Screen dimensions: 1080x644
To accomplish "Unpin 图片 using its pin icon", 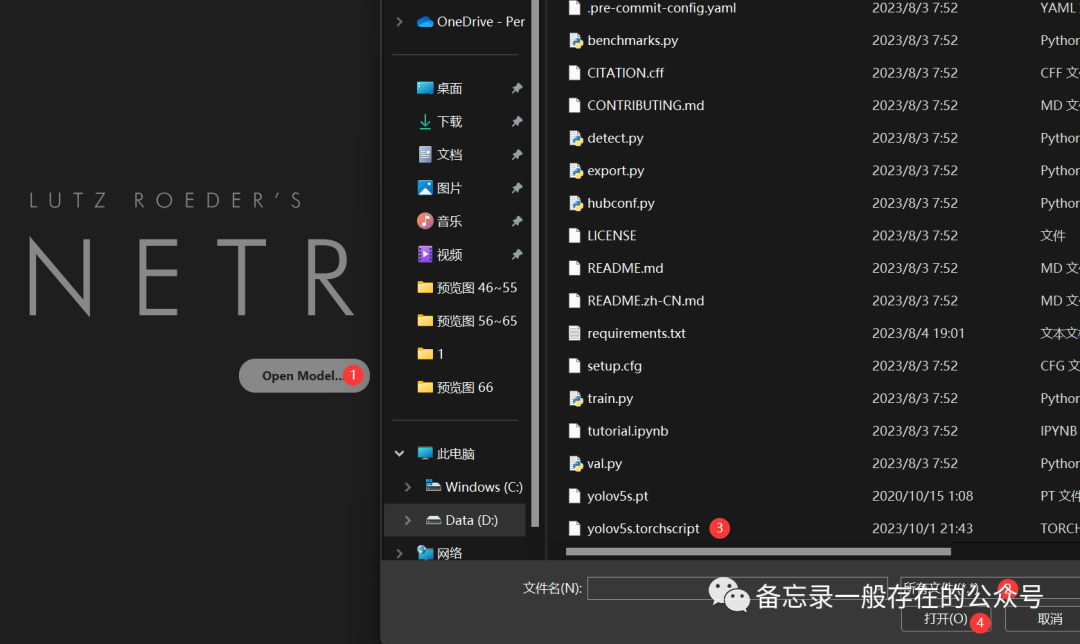I will pos(517,188).
